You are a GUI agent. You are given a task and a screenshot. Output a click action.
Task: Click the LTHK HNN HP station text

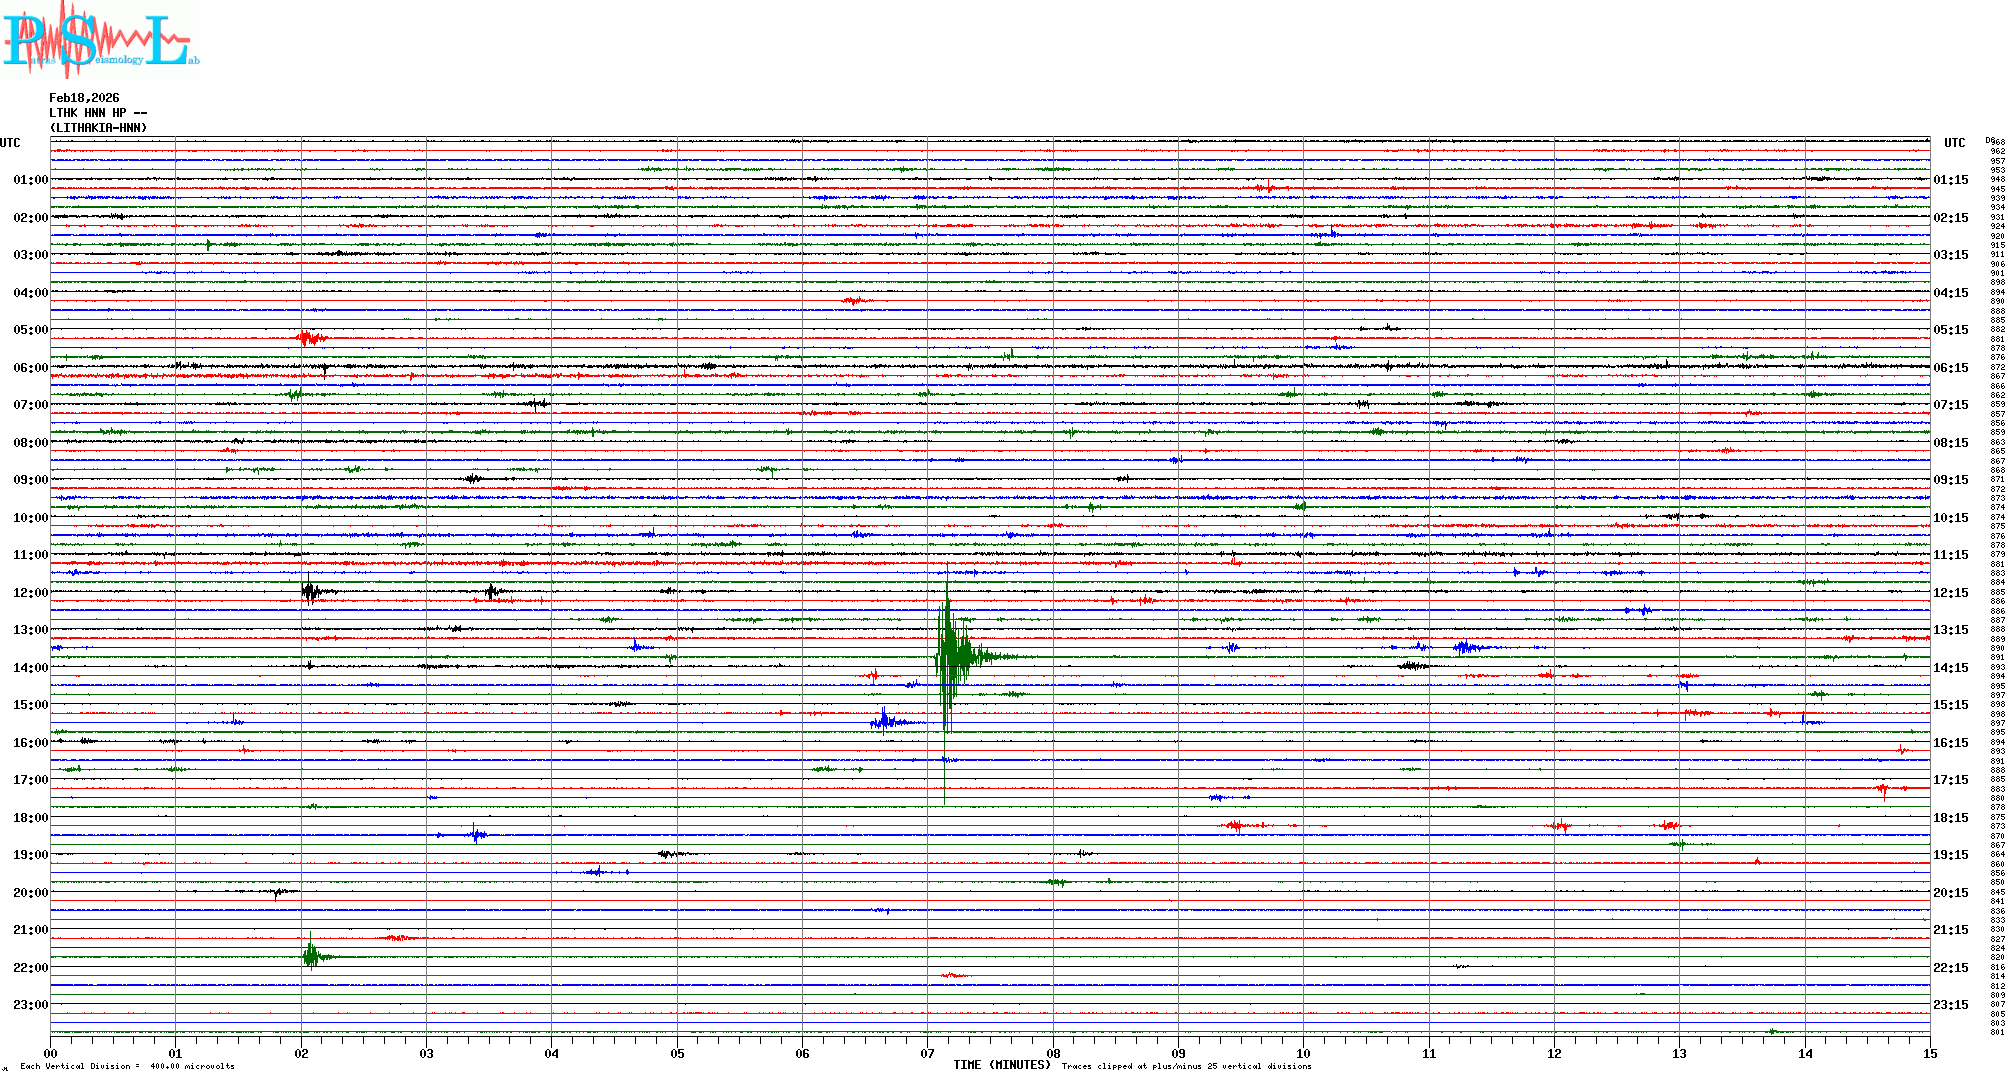point(98,113)
